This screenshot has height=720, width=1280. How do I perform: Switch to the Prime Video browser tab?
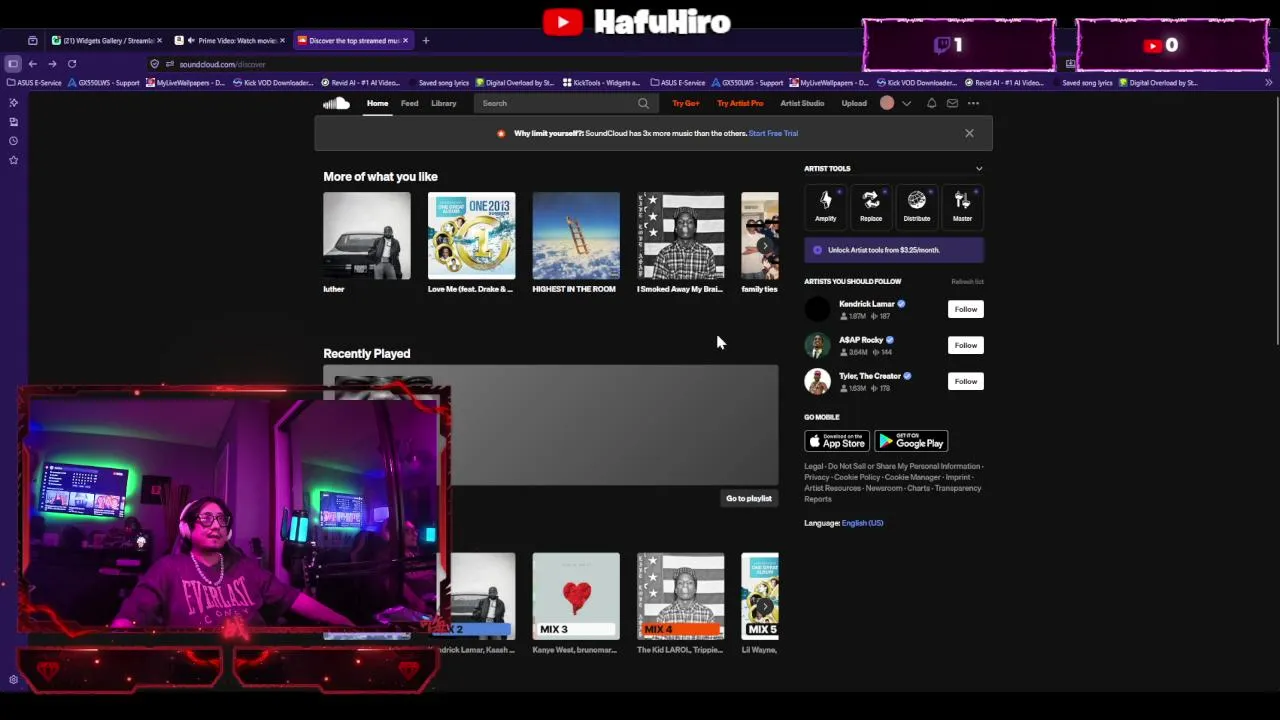(x=228, y=41)
